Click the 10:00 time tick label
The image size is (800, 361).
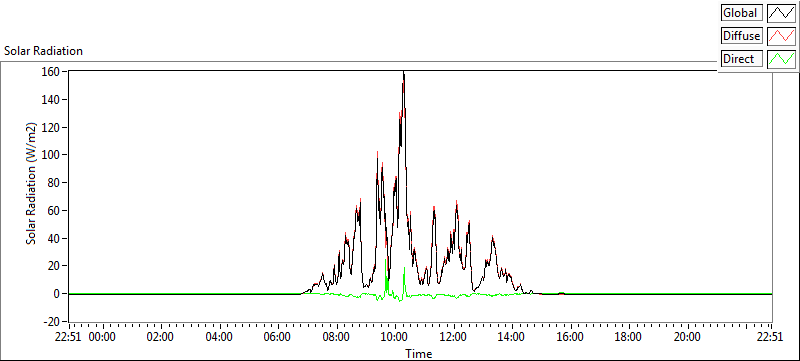pos(395,337)
